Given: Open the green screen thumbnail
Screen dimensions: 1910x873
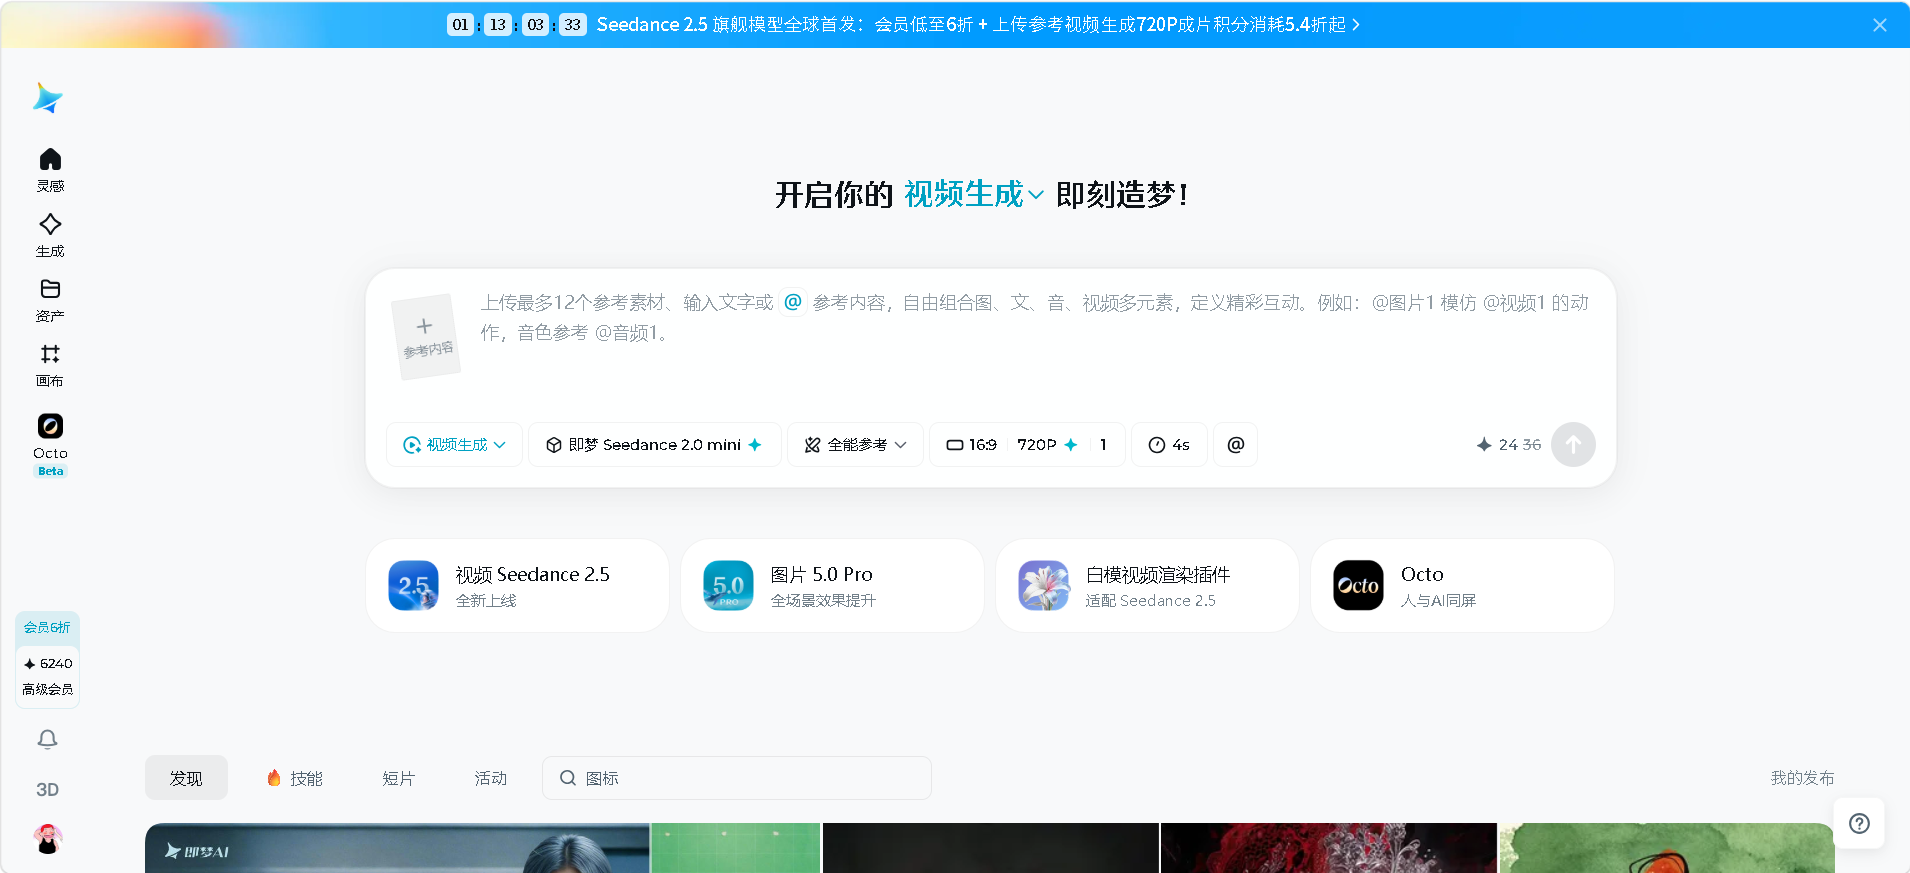Looking at the screenshot, I should coord(735,848).
